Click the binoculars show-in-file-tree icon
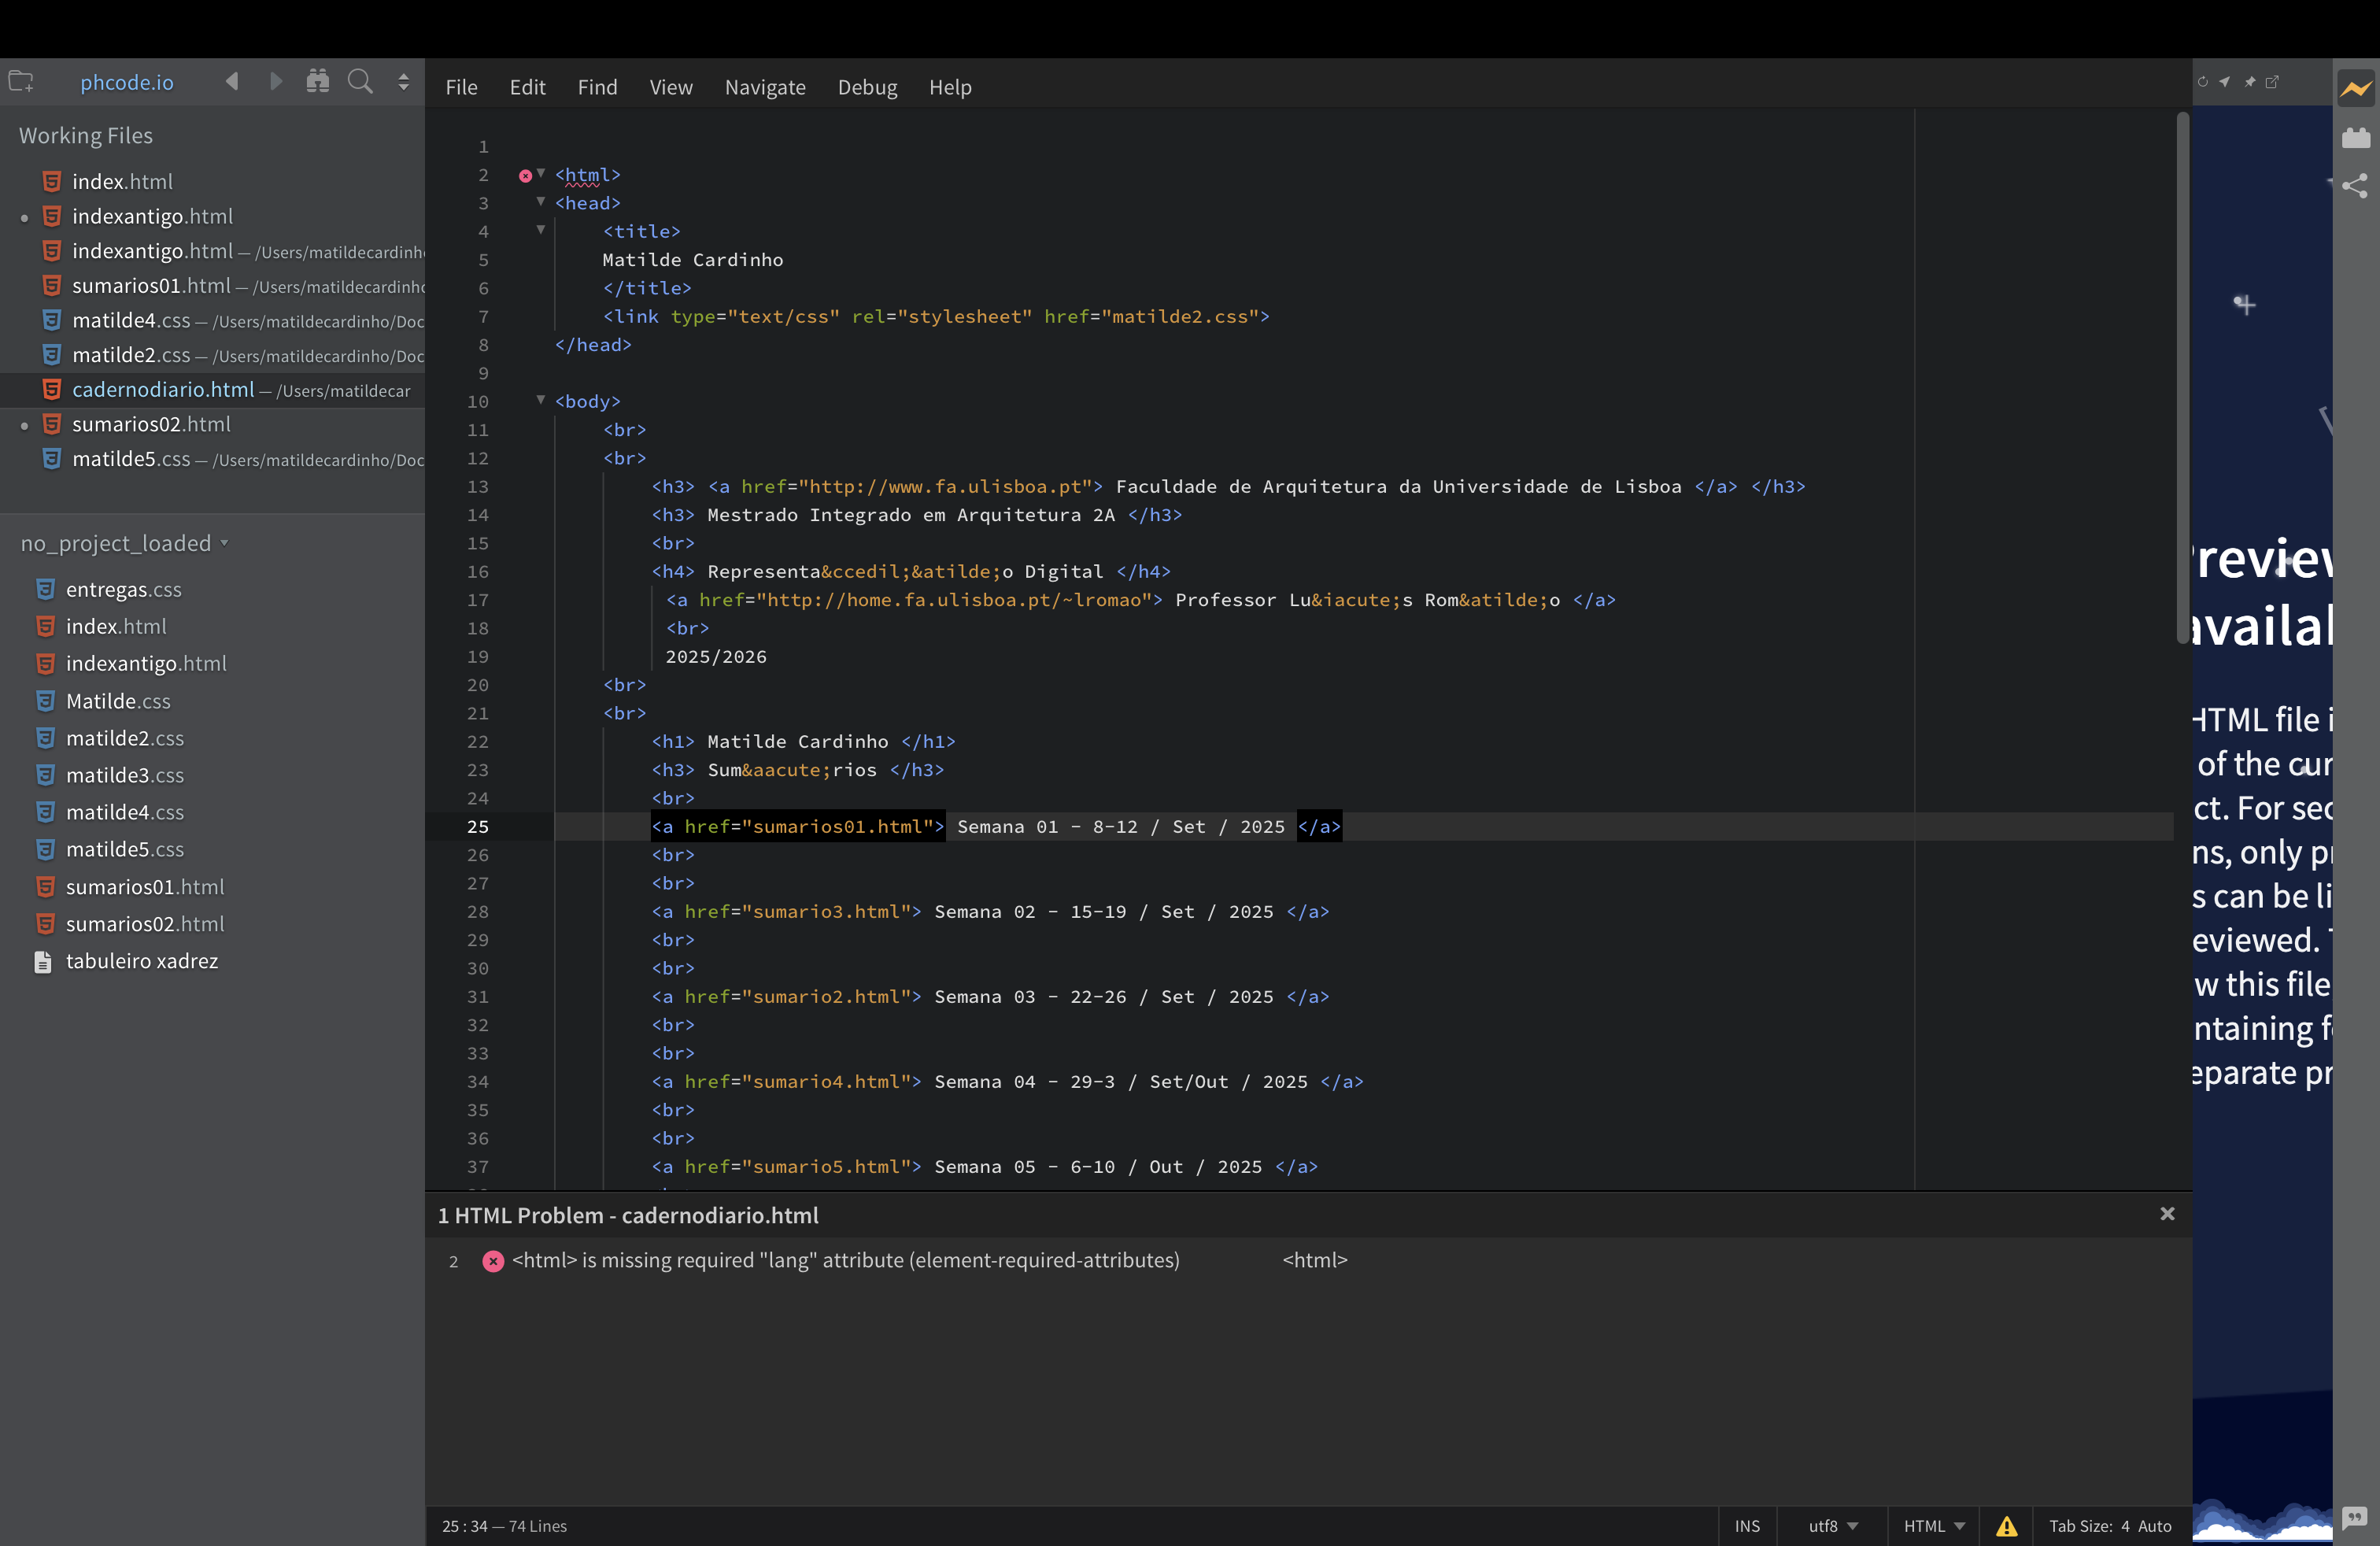Screen dimensions: 2380x1546 pos(318,82)
